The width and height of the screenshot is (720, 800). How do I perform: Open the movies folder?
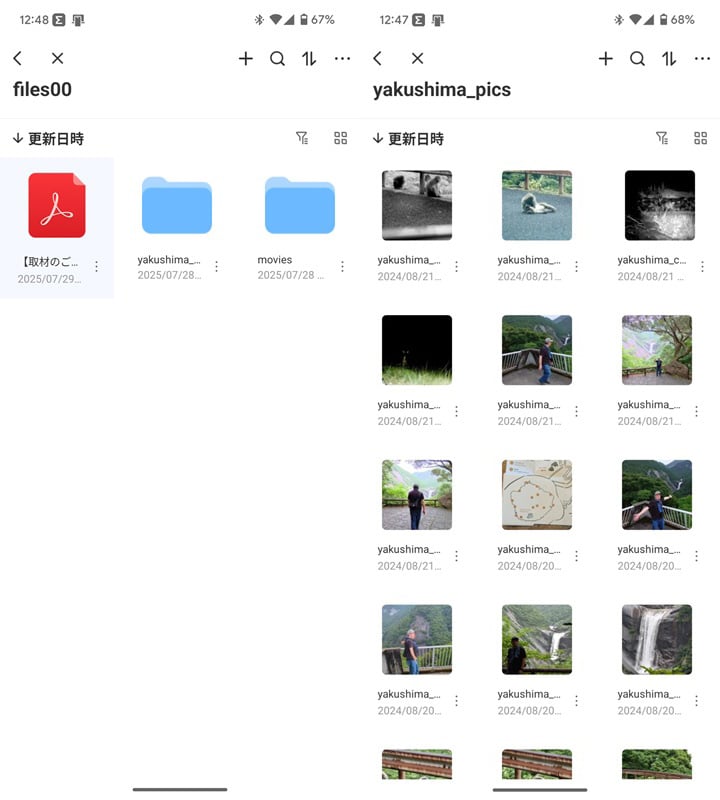coord(300,205)
